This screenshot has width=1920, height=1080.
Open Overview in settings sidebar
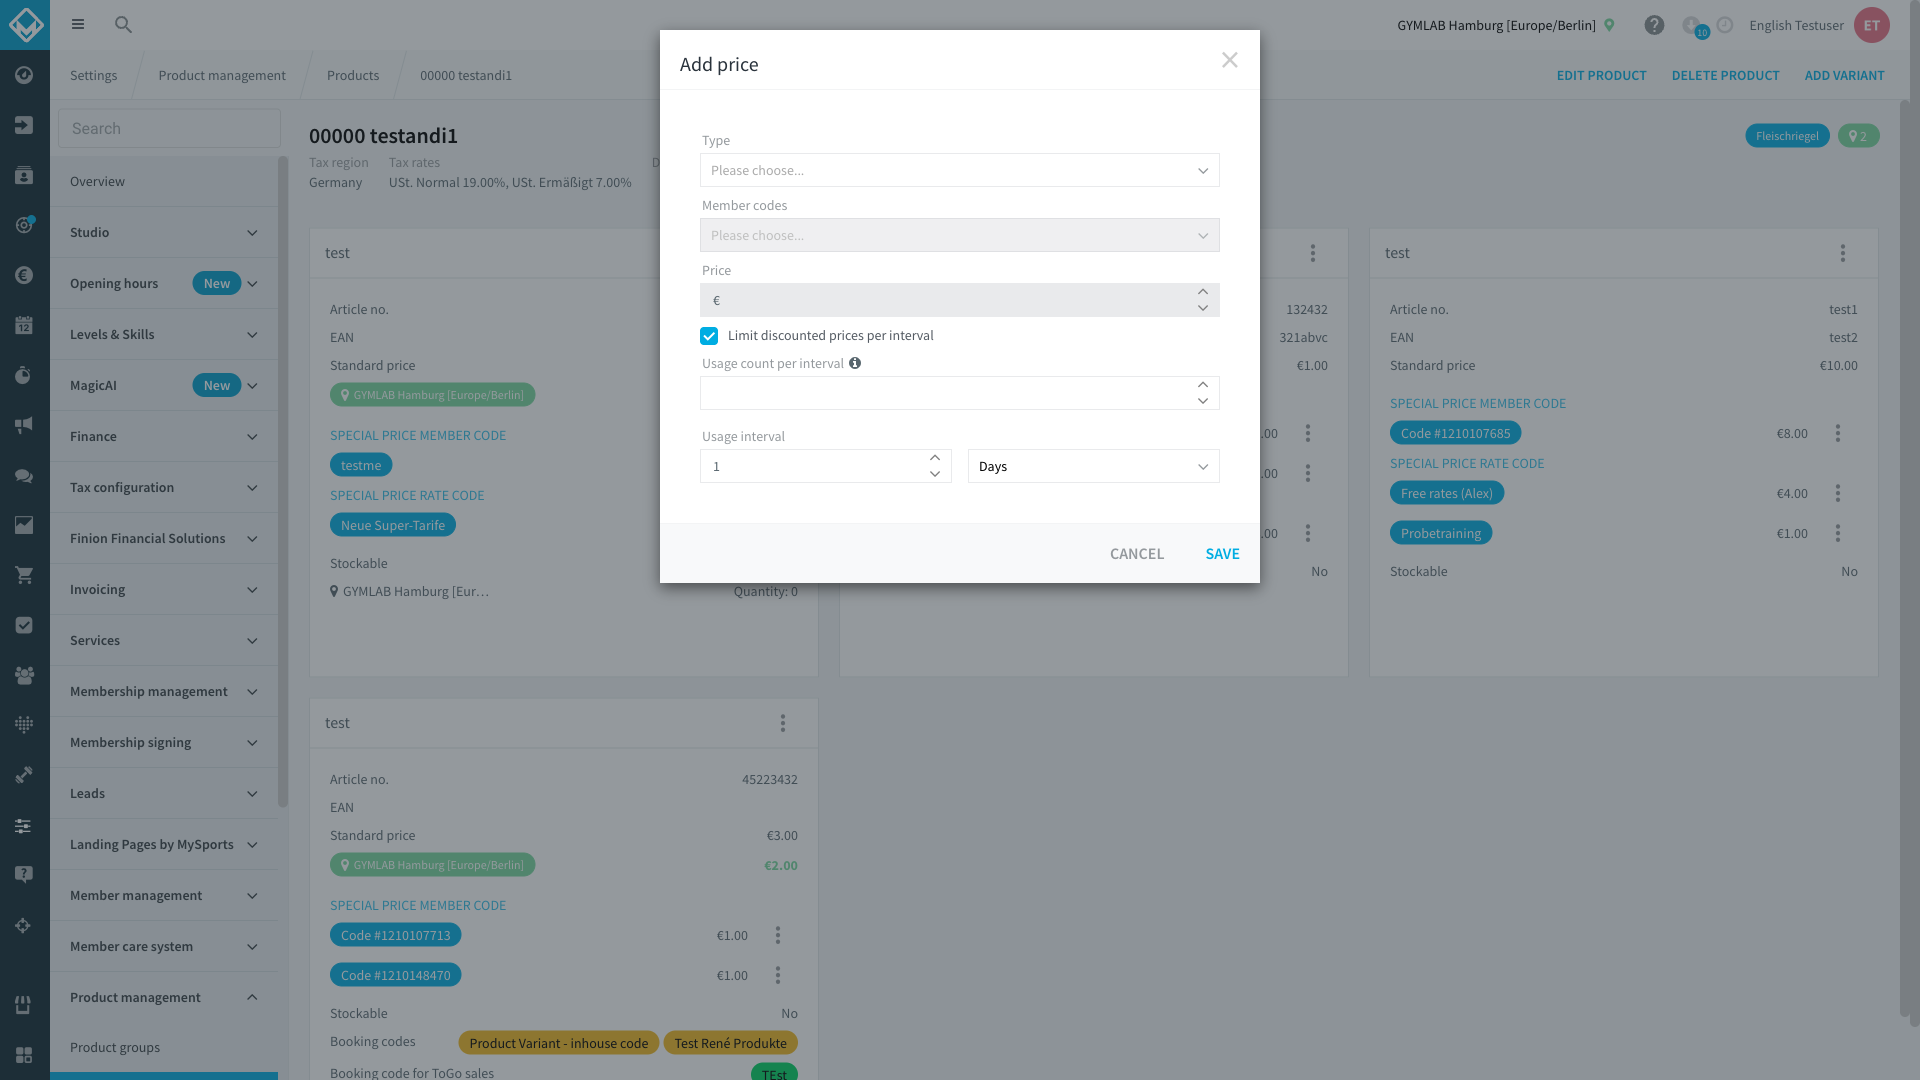point(164,181)
